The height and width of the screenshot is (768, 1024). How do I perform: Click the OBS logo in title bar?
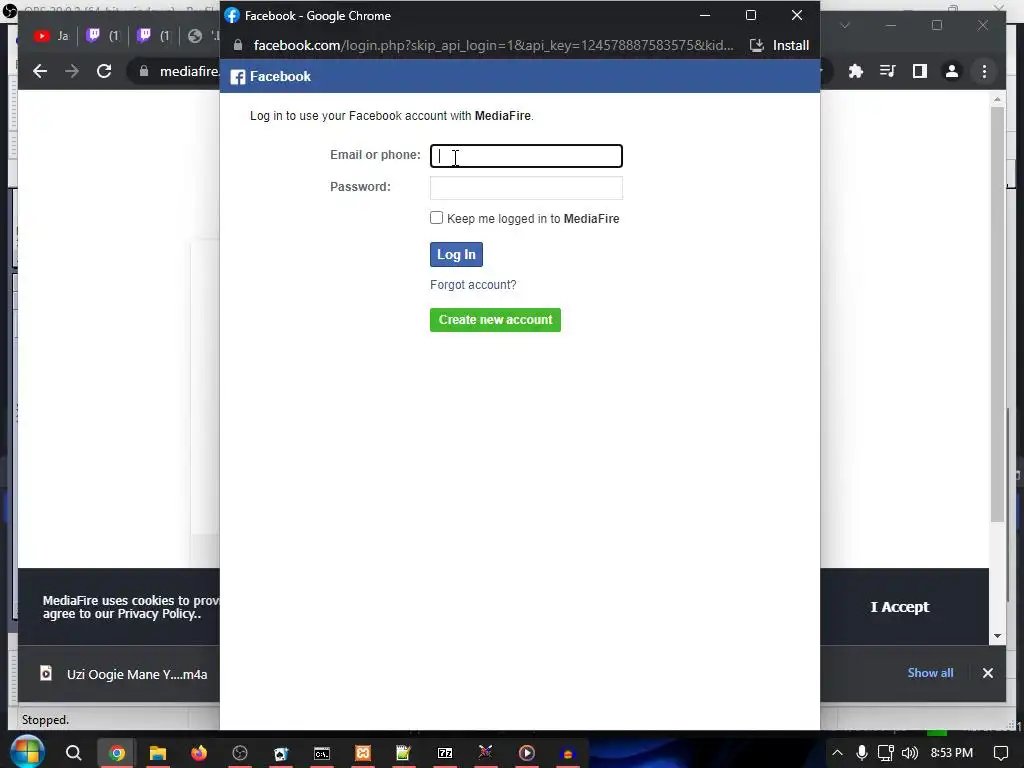pos(9,10)
